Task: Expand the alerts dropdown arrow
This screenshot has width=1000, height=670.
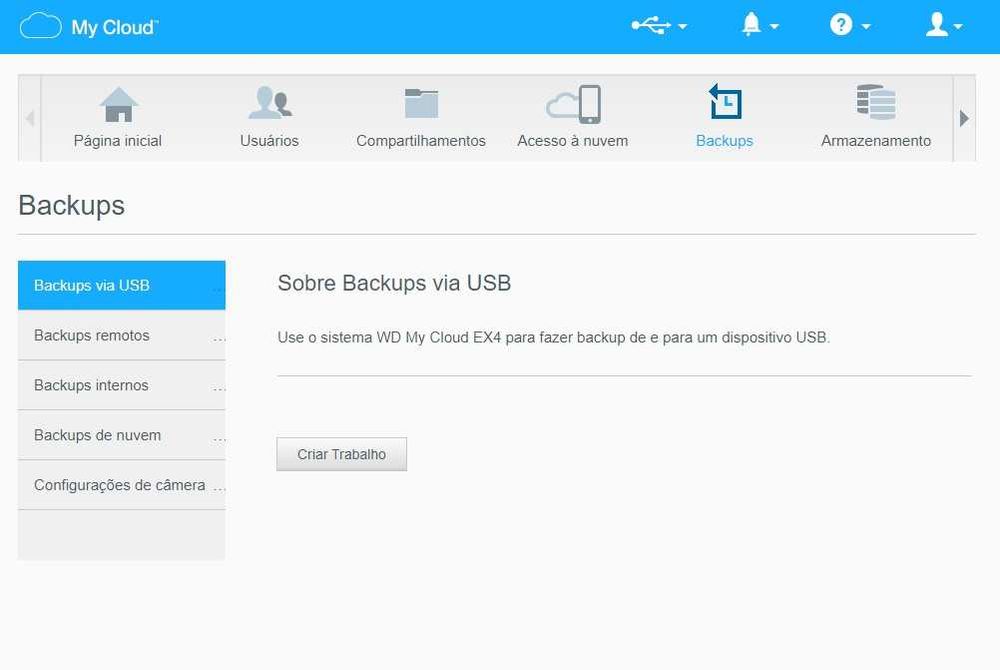Action: point(774,27)
